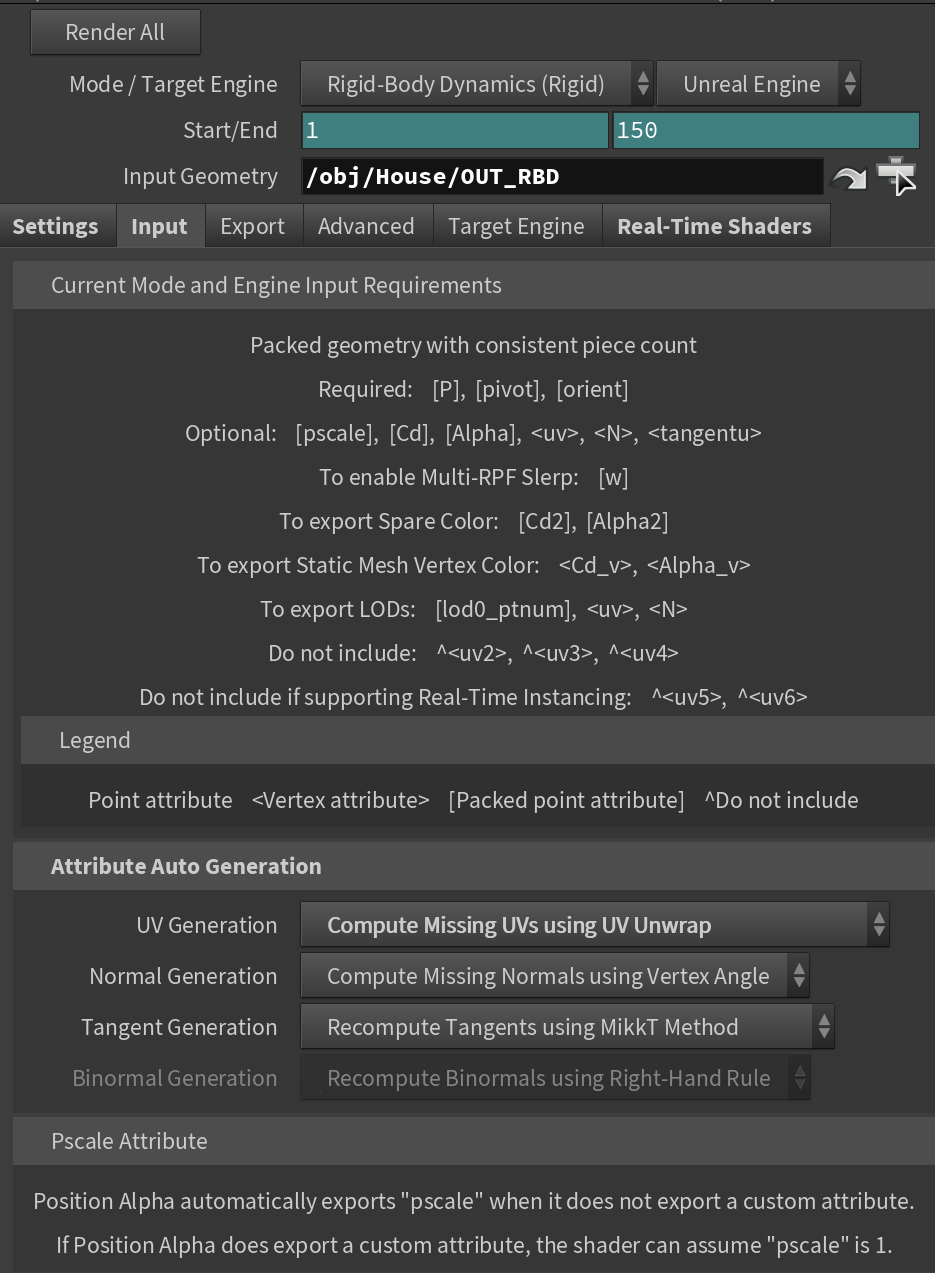Open the Advanced tab
The image size is (935, 1273).
click(366, 226)
